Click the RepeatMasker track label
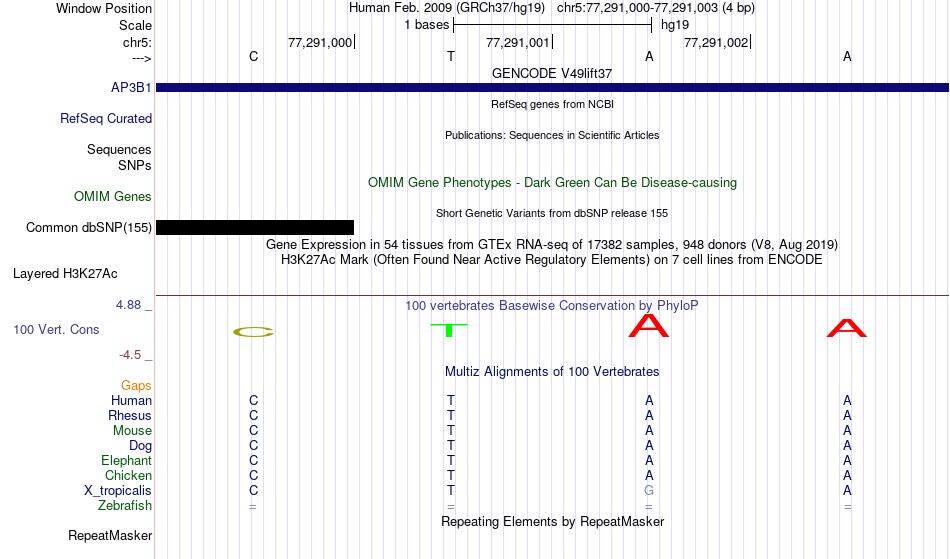The width and height of the screenshot is (950, 559). (x=110, y=535)
